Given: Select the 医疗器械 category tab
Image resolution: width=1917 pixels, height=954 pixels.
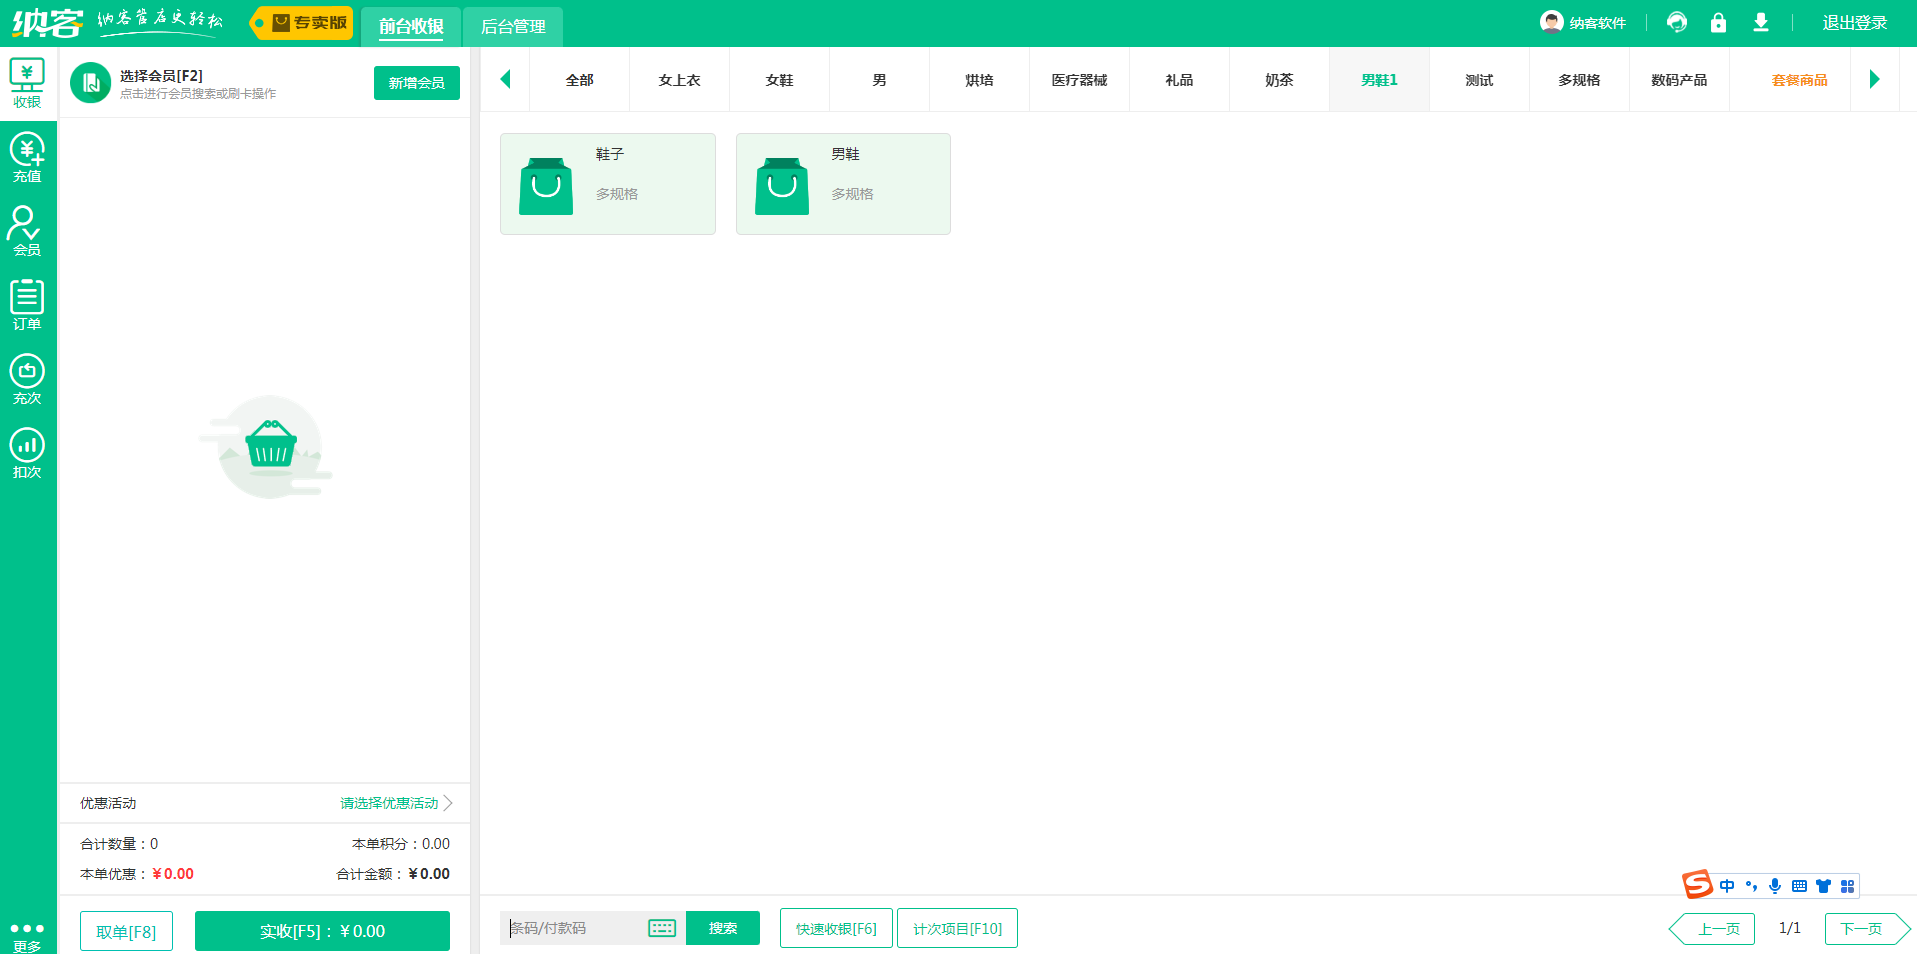Looking at the screenshot, I should click(1080, 80).
